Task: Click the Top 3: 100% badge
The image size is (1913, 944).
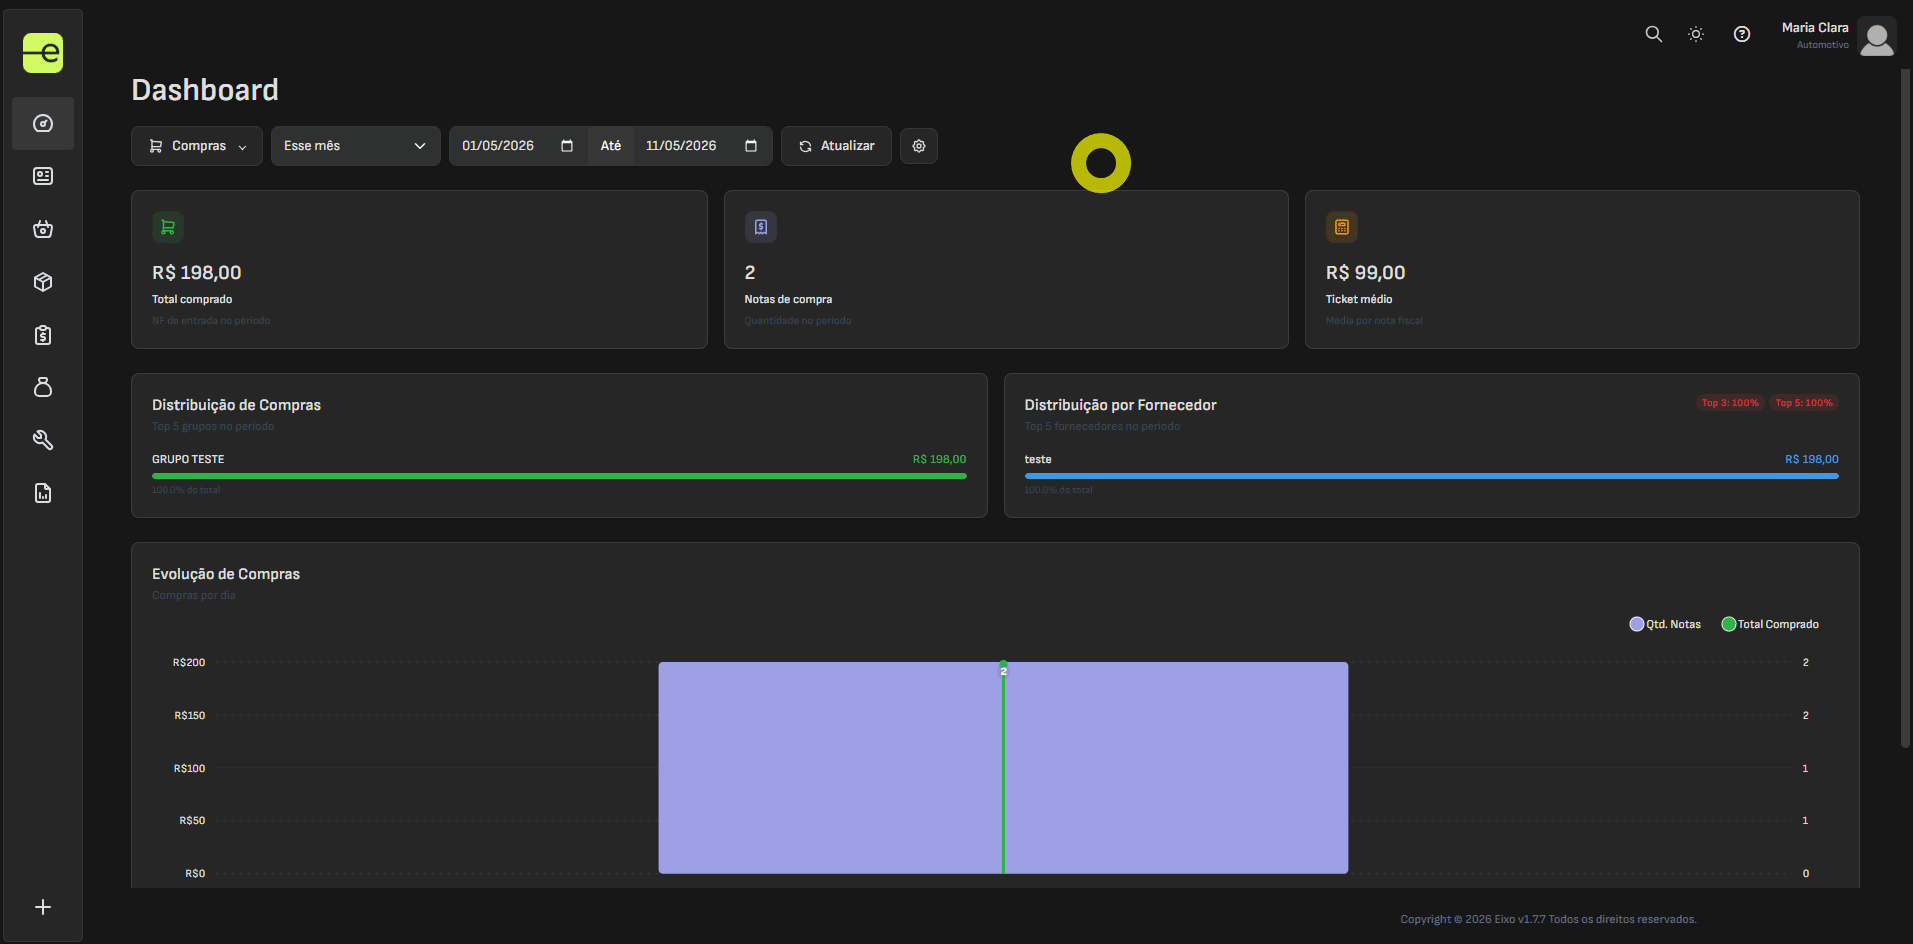Action: [x=1730, y=403]
